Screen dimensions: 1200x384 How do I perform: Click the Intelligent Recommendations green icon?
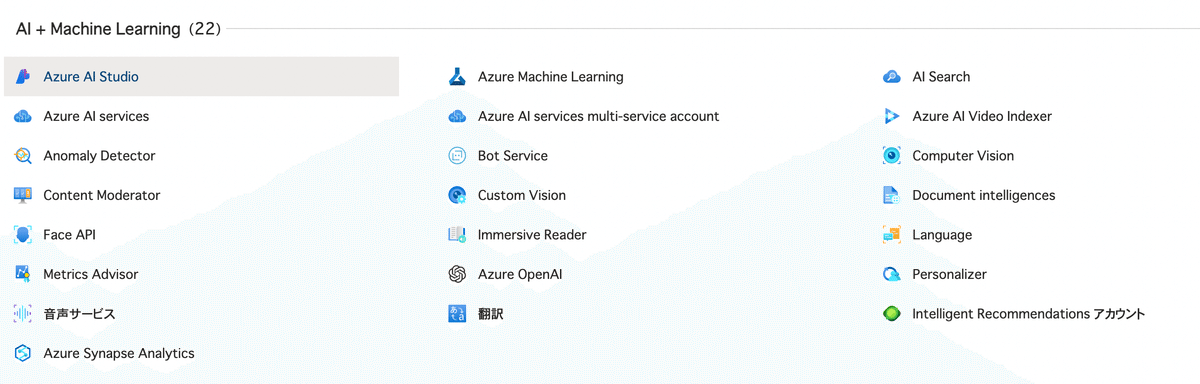[x=892, y=314]
